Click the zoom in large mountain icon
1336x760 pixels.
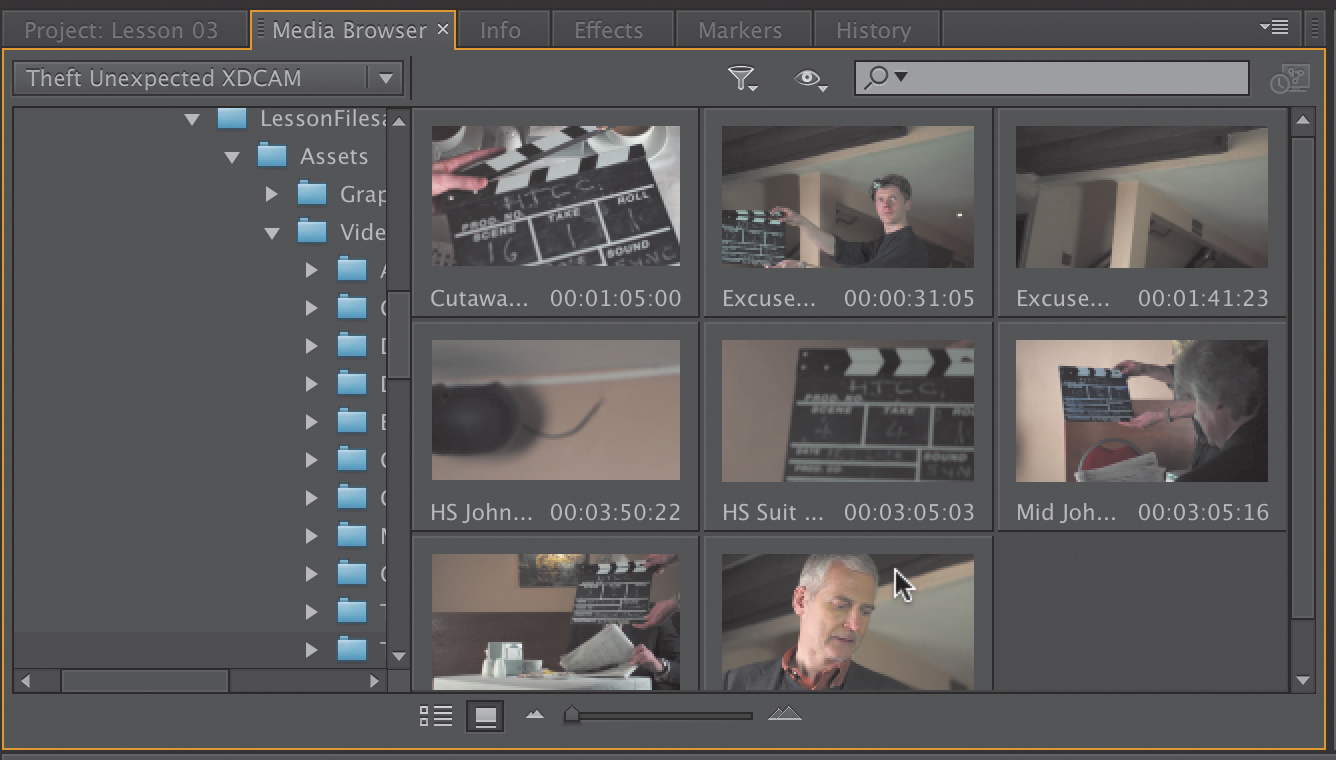coord(785,713)
